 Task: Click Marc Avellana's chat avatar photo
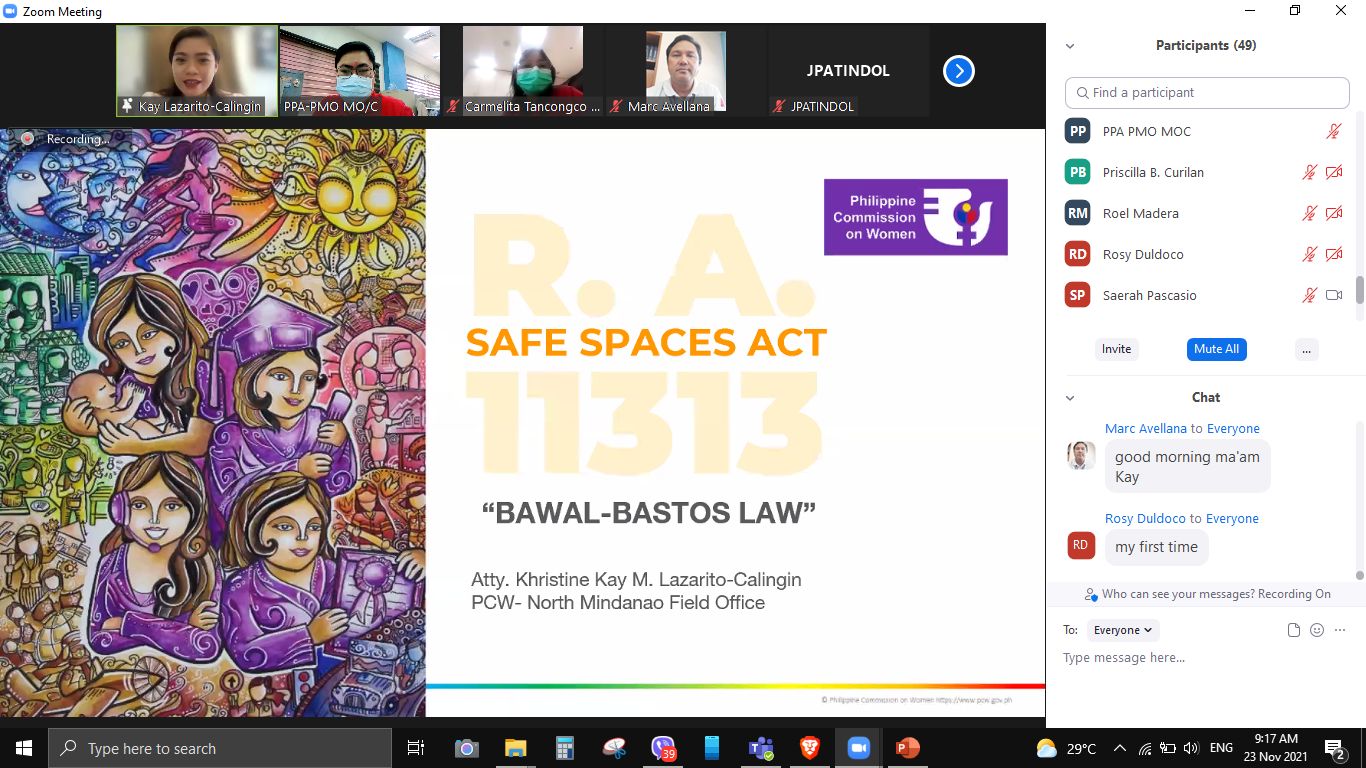[1080, 455]
